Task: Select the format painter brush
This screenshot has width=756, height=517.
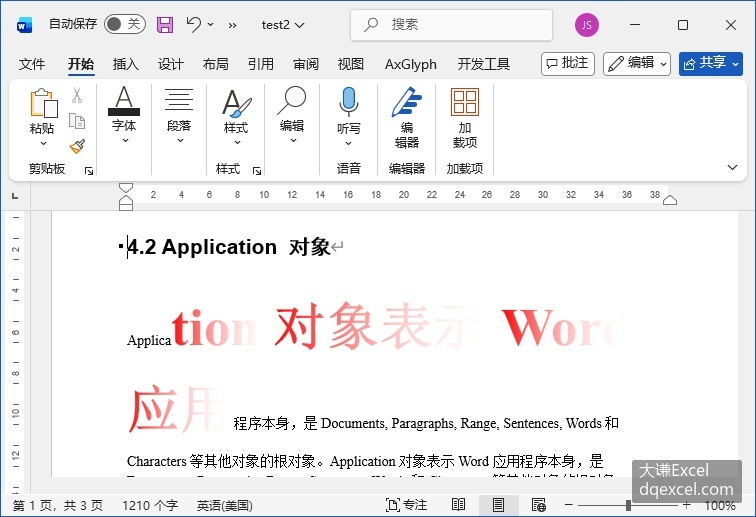Action: pos(77,146)
